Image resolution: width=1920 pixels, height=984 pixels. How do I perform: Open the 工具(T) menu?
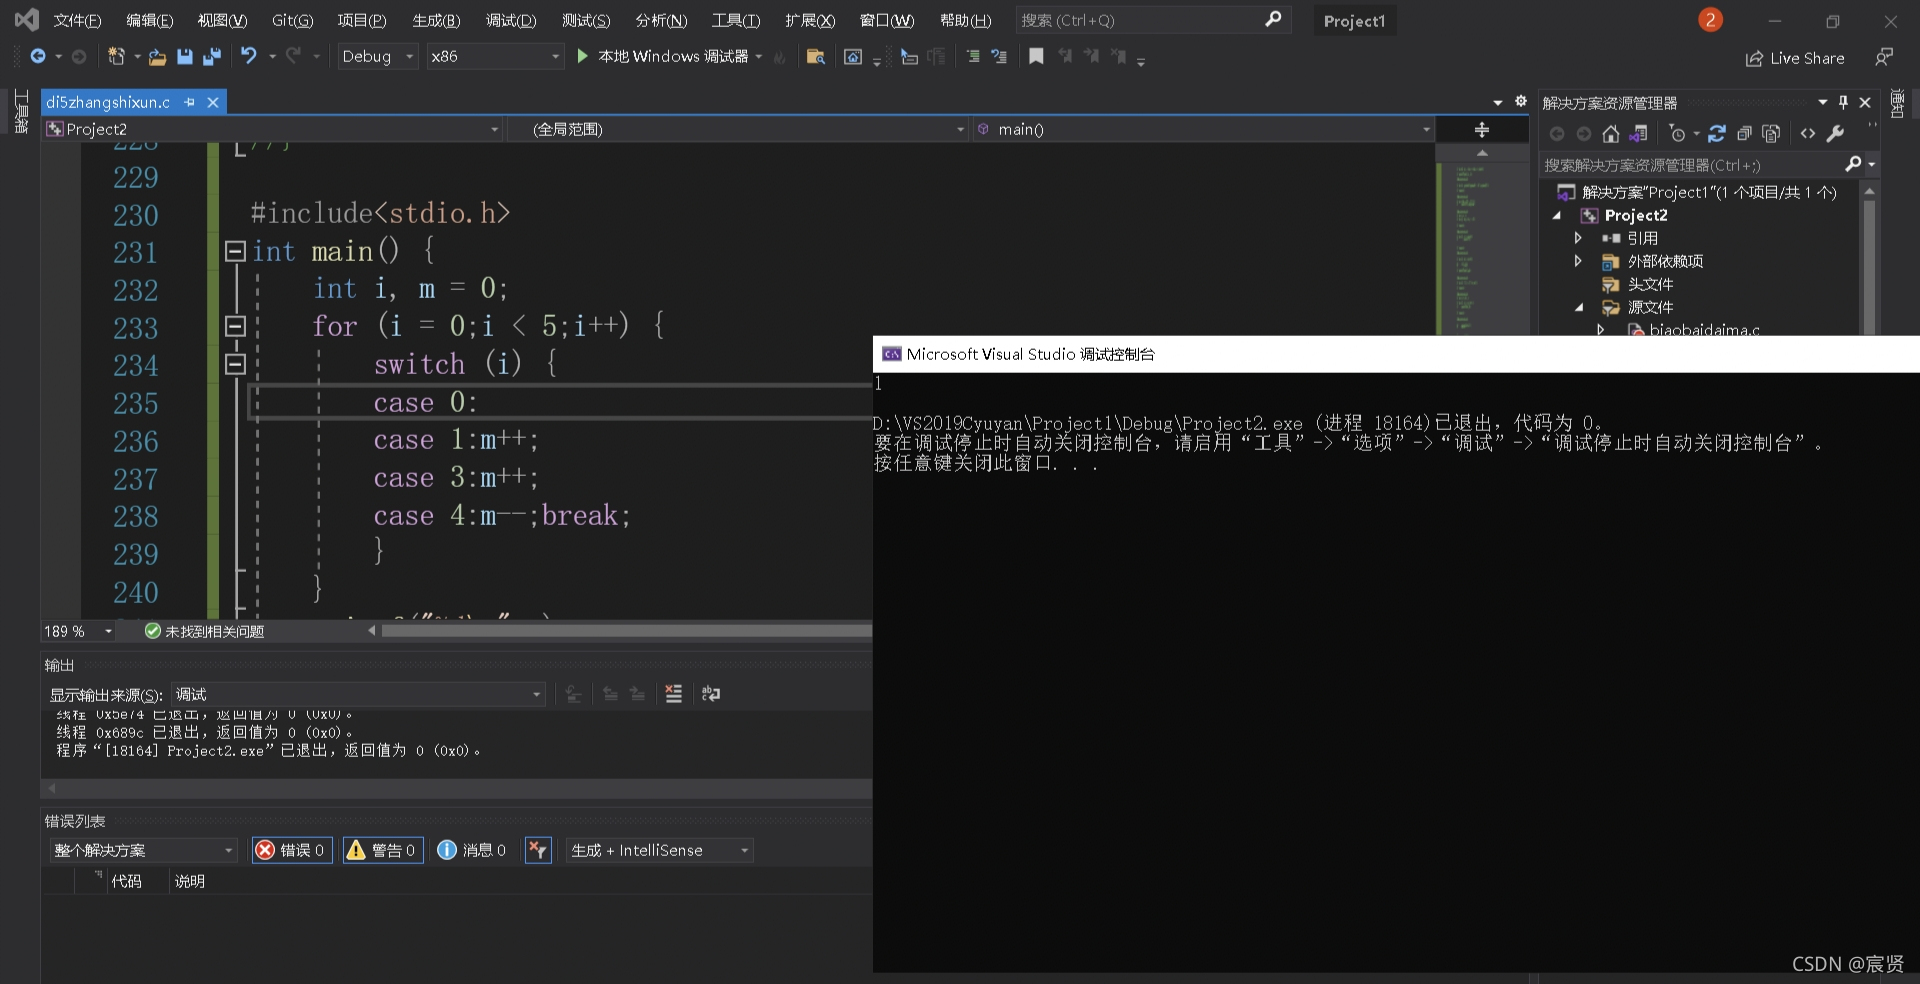(x=735, y=20)
